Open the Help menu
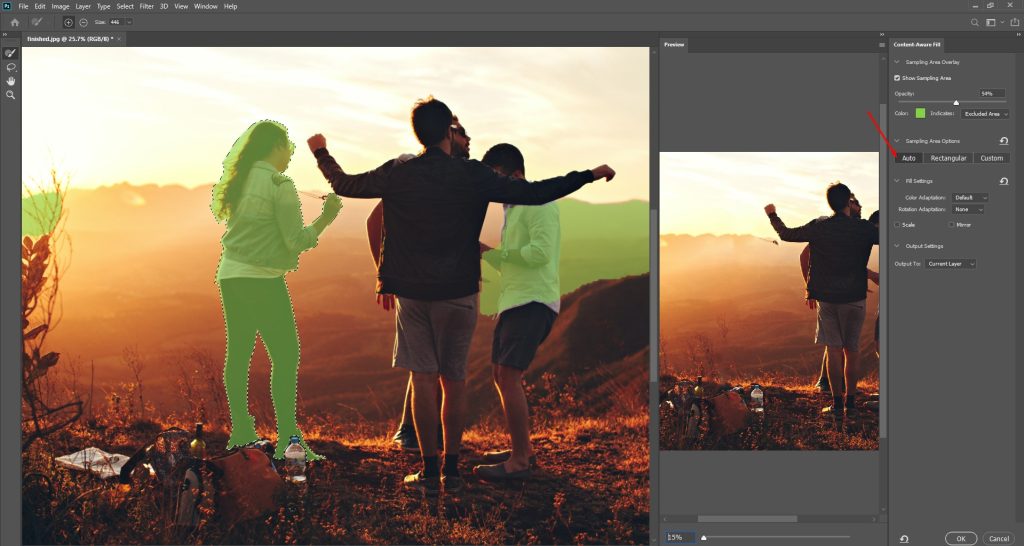1024x546 pixels. tap(231, 7)
